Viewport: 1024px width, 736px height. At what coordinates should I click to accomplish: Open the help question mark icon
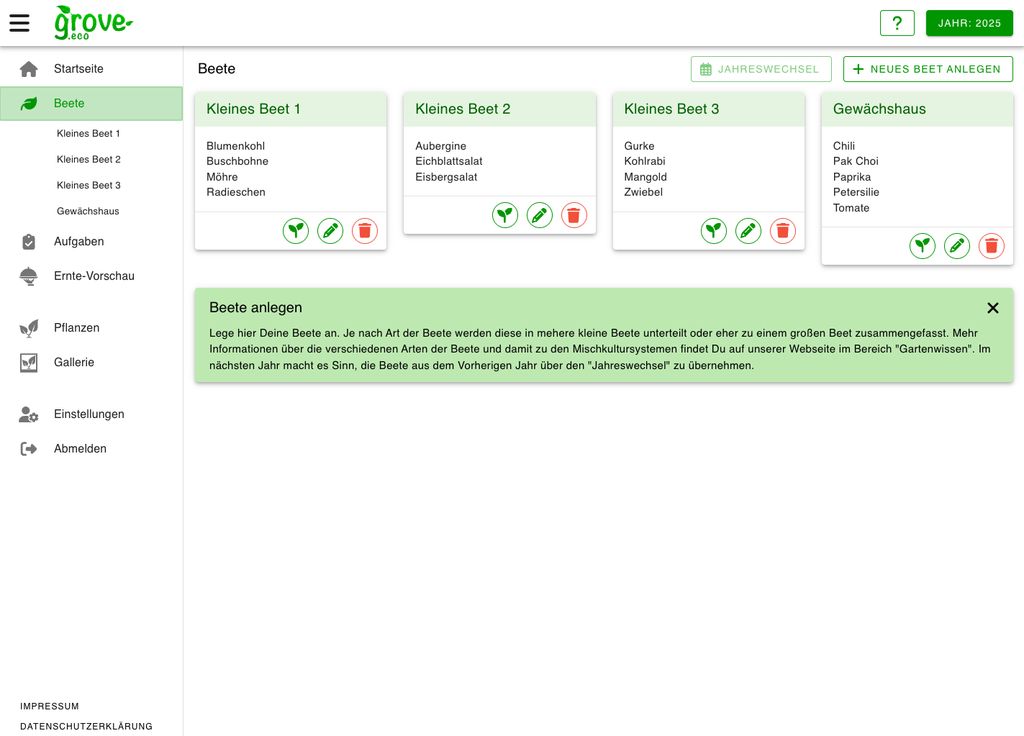897,22
